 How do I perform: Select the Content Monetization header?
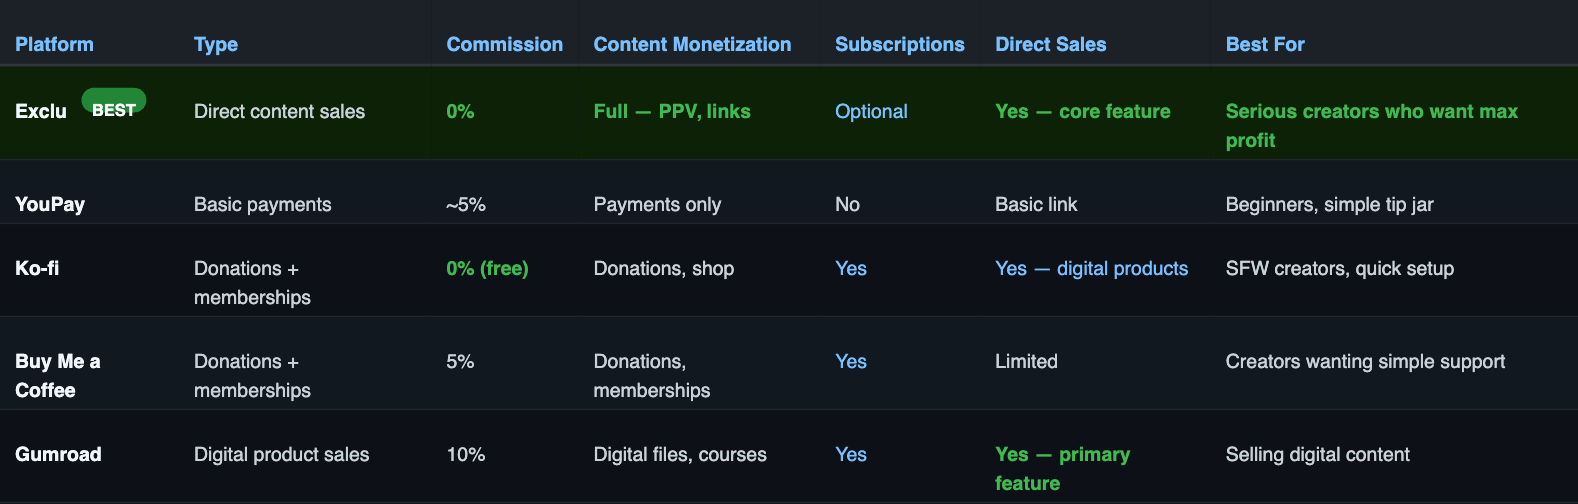[692, 44]
